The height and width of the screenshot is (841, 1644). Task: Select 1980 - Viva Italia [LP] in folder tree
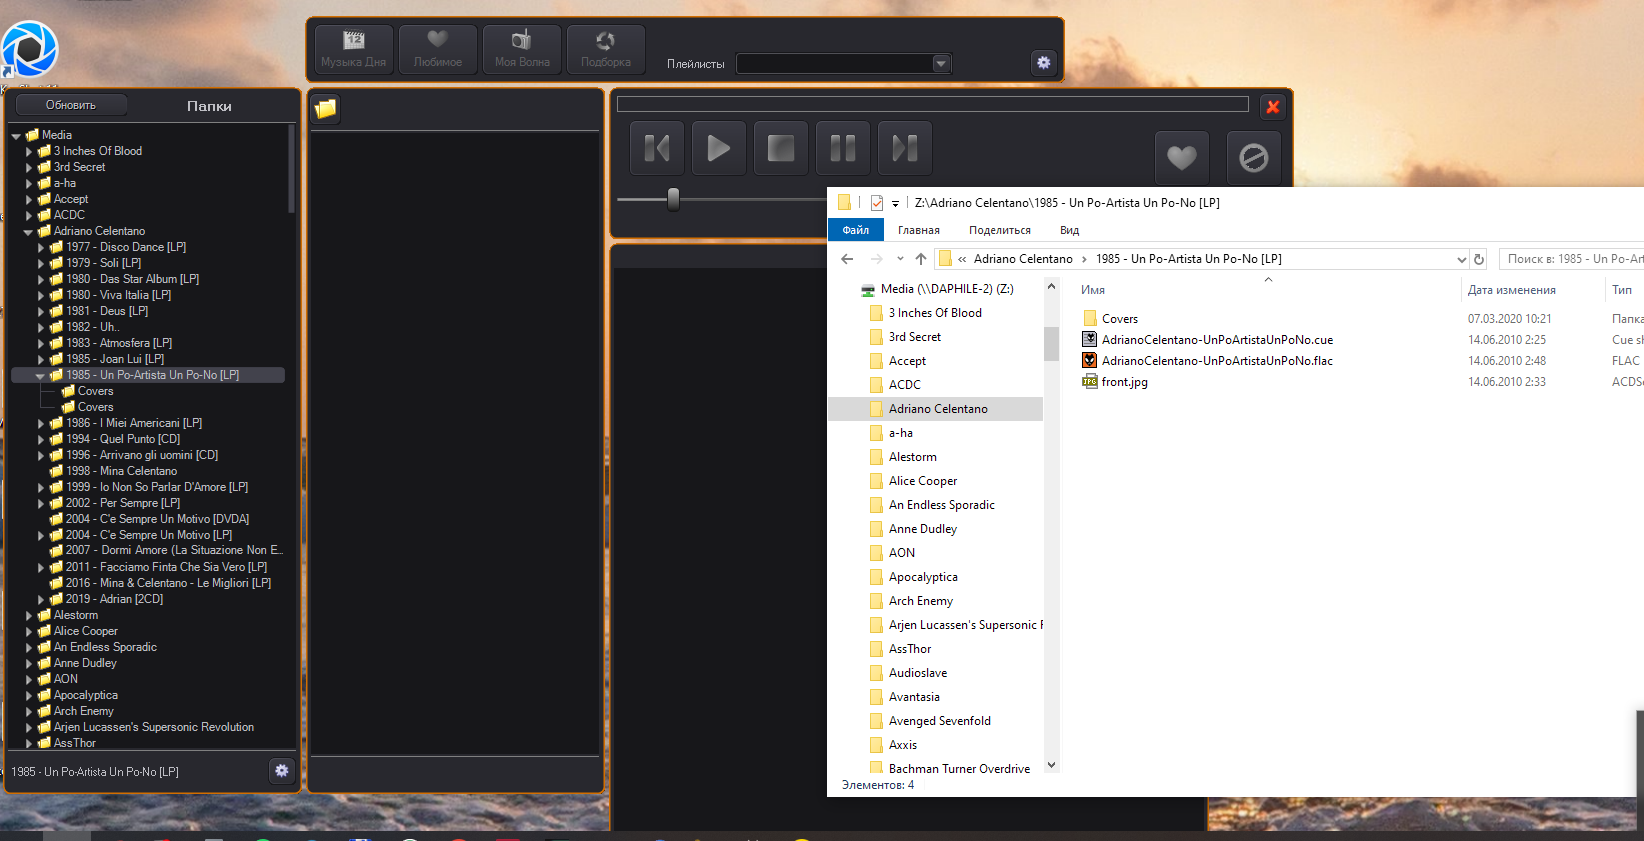[118, 295]
